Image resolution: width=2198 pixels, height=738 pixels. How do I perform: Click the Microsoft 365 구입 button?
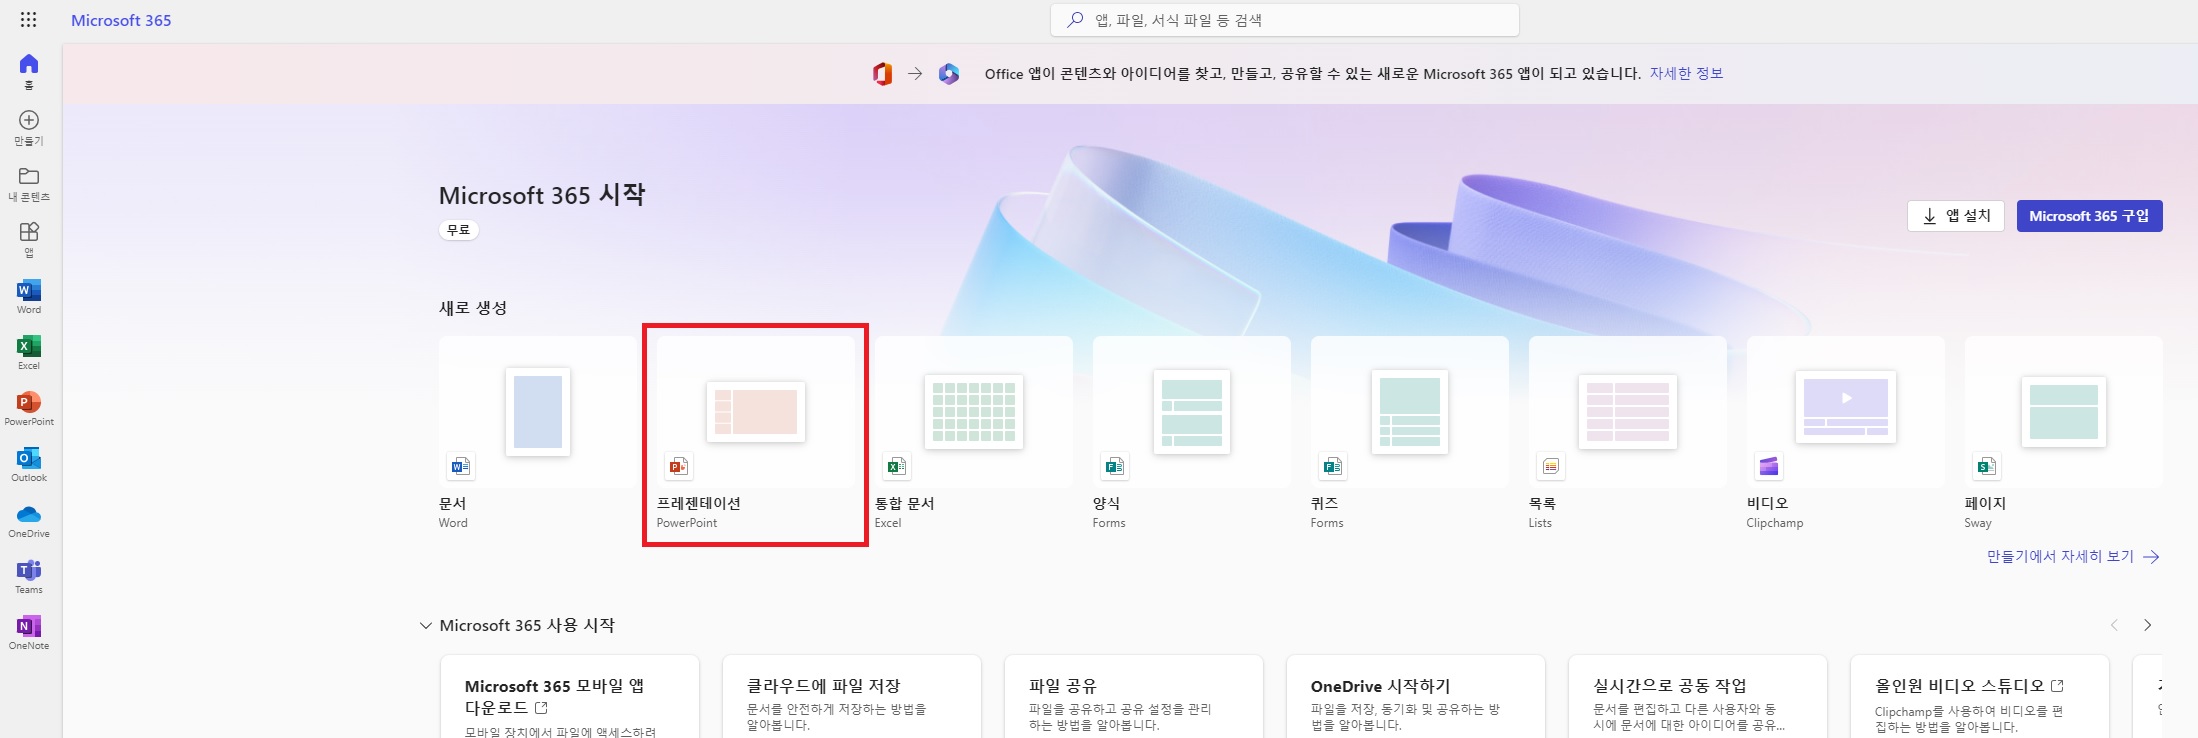point(2089,216)
